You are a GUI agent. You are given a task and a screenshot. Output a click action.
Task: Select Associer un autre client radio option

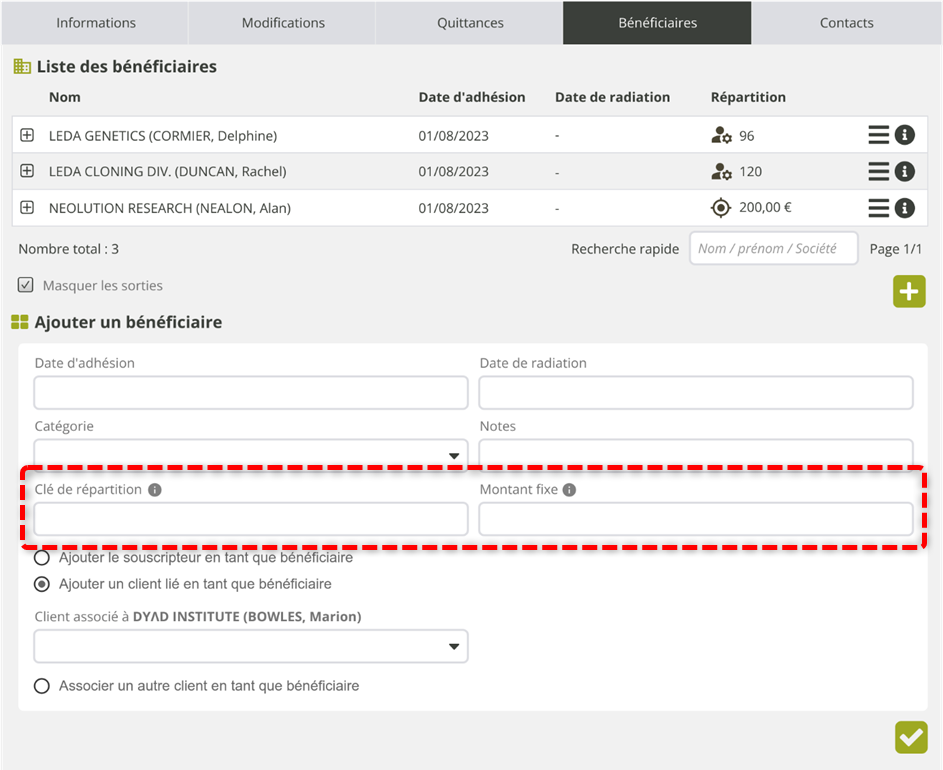tap(42, 686)
